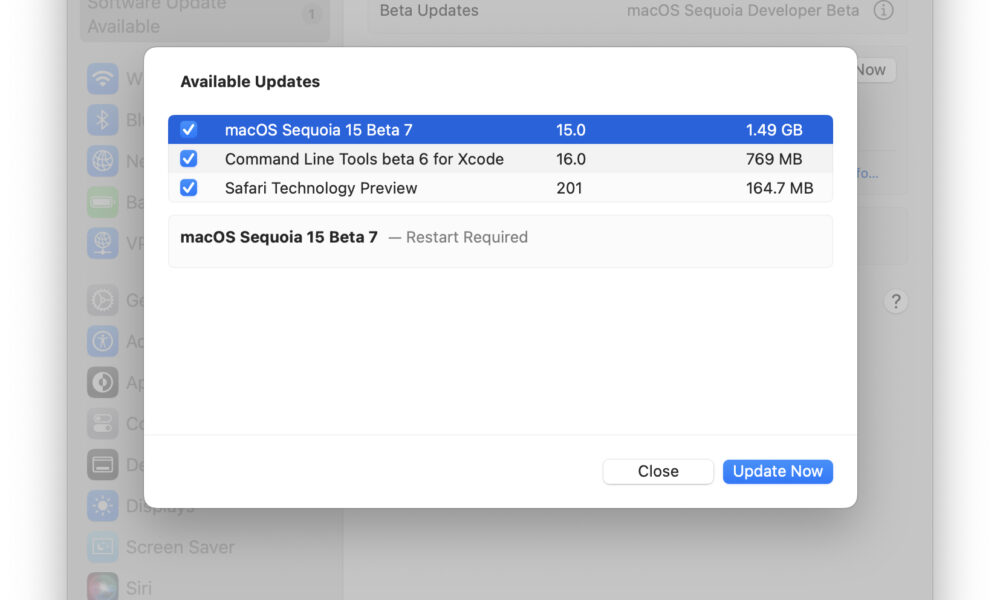Click the 769 MB size value
The width and height of the screenshot is (1000, 600).
coord(774,159)
